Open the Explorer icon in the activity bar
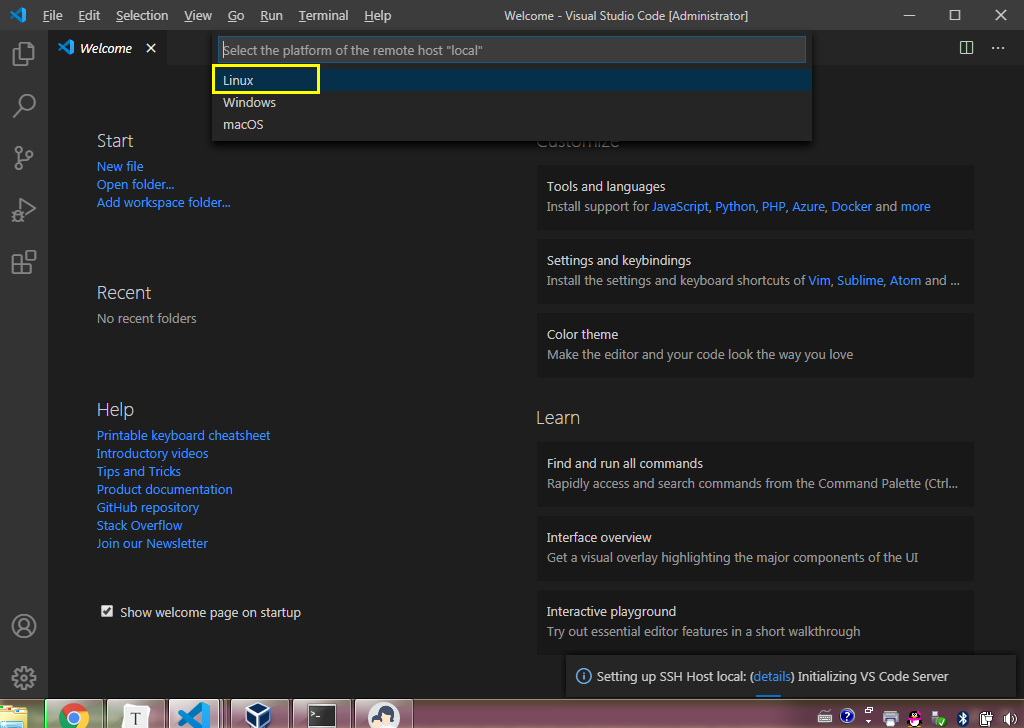Viewport: 1024px width, 728px height. coord(23,54)
